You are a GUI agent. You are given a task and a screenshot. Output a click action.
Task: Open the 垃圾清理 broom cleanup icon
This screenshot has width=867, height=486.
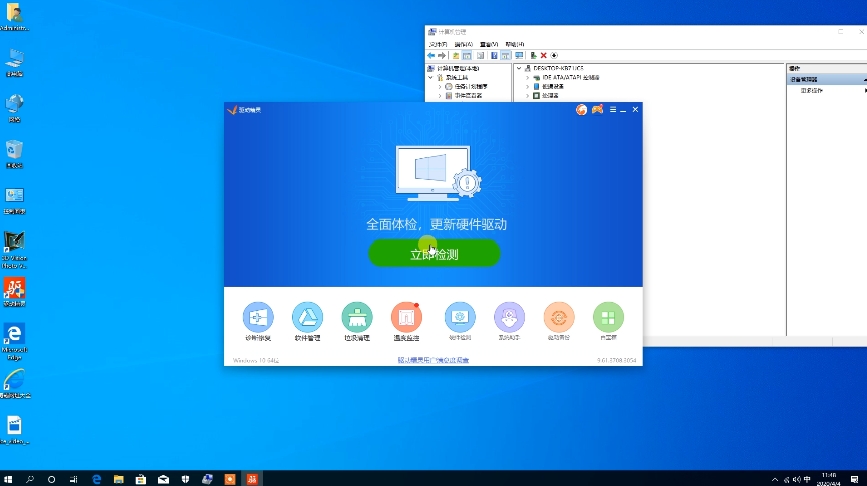point(357,317)
